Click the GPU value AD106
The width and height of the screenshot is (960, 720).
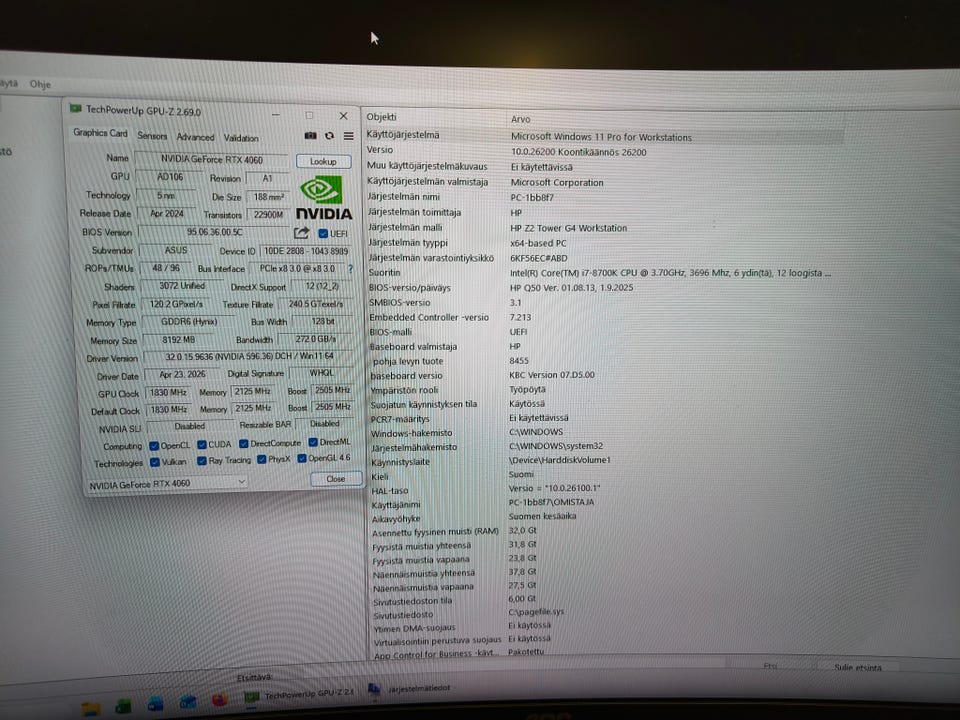(x=170, y=177)
